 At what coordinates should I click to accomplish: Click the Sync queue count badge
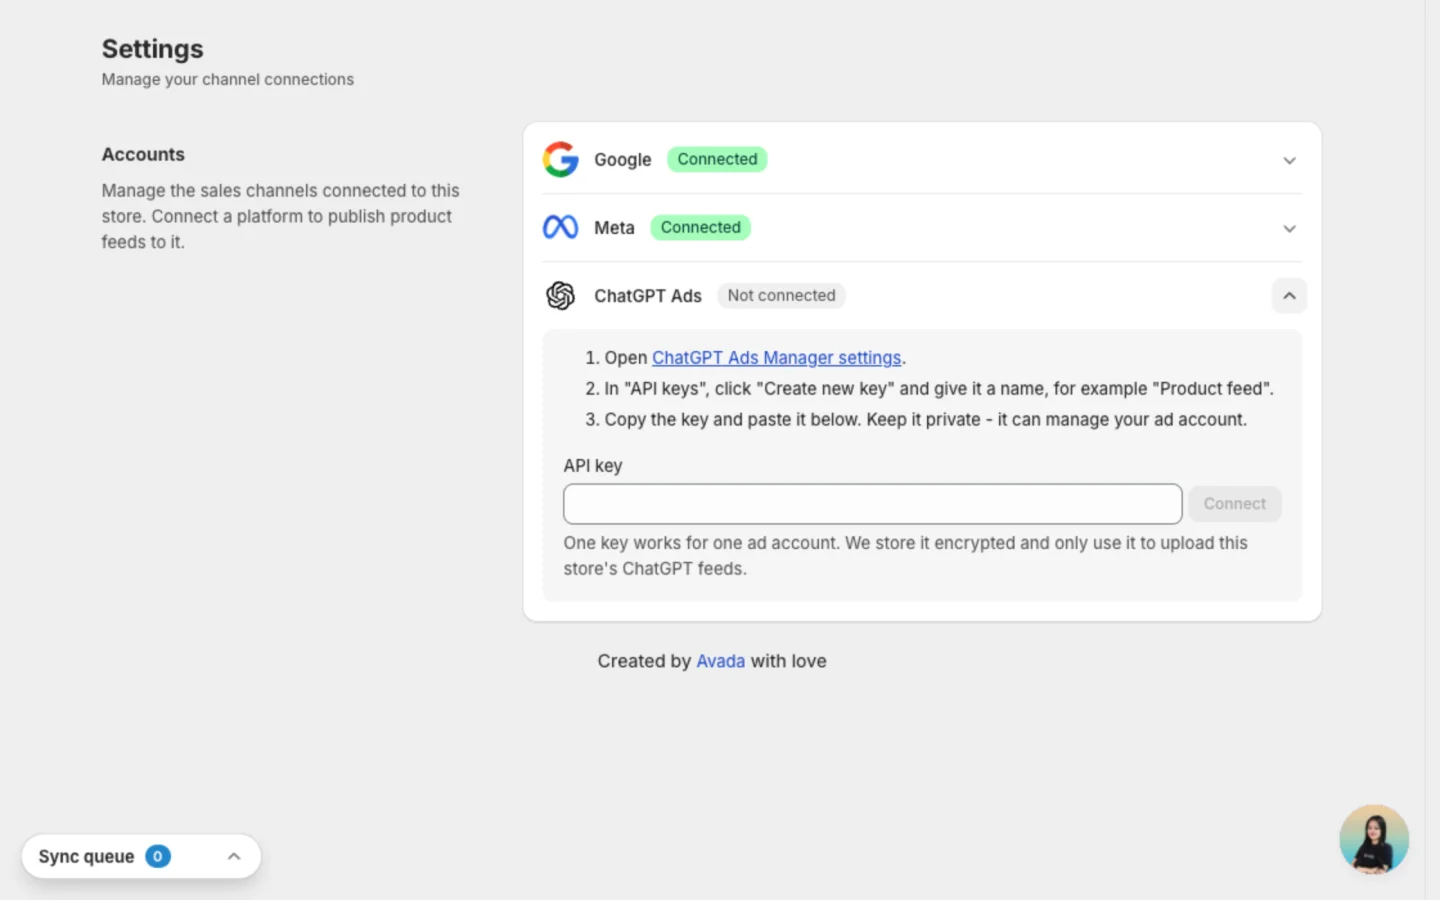[x=158, y=856]
